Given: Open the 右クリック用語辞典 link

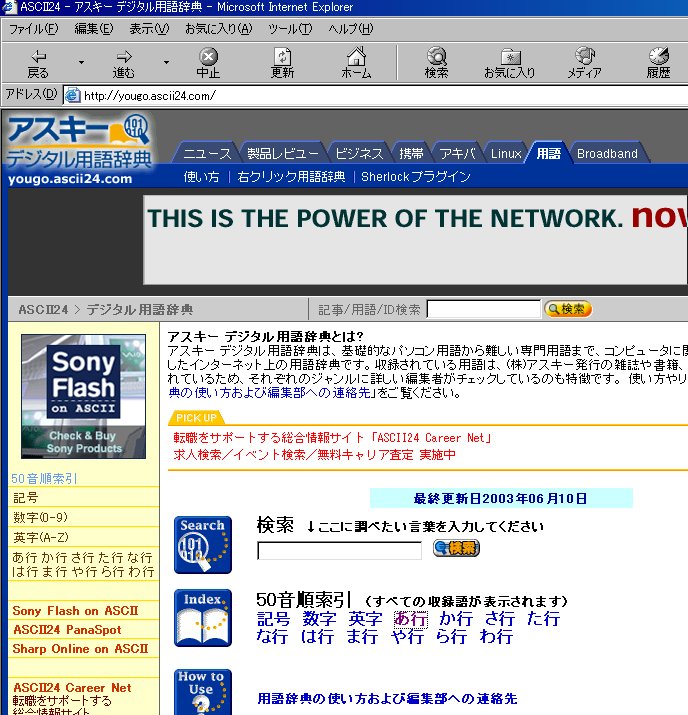Looking at the screenshot, I should point(291,177).
